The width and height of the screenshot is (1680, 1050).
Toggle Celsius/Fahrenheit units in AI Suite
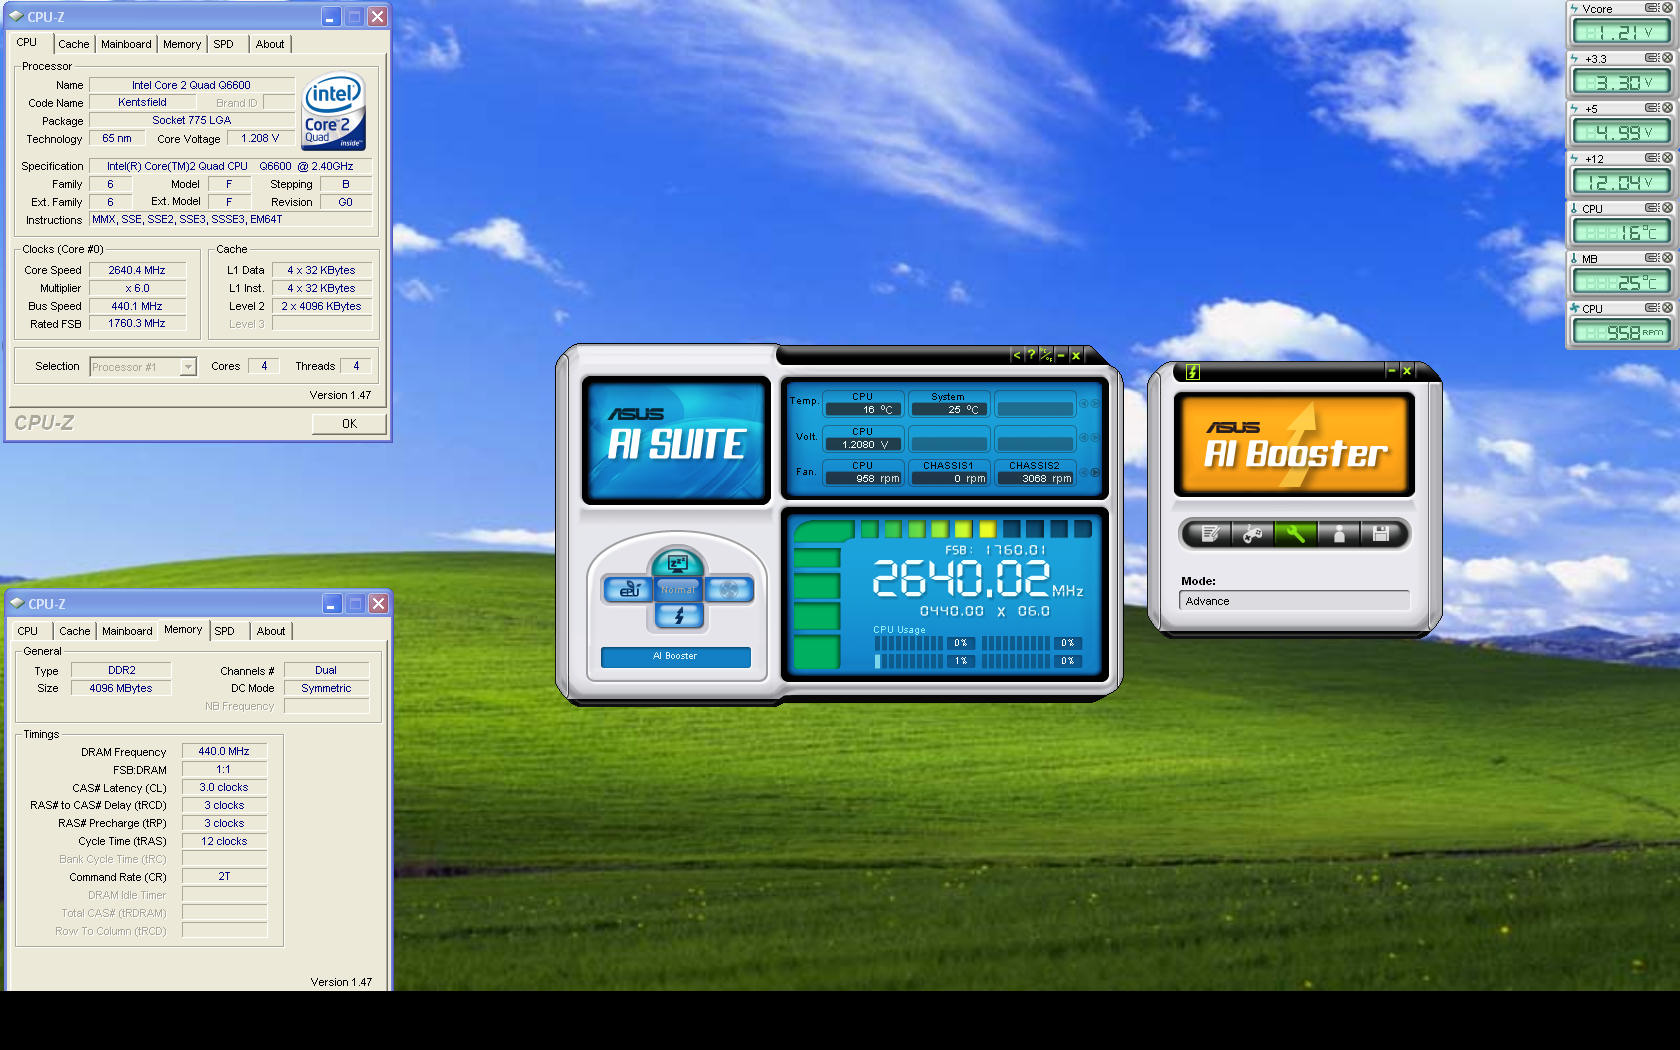tap(1046, 355)
